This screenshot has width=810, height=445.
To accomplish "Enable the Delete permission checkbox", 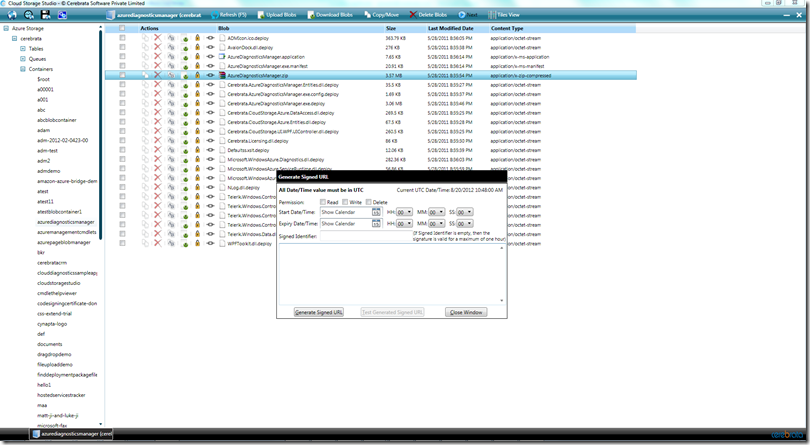I will coord(368,202).
